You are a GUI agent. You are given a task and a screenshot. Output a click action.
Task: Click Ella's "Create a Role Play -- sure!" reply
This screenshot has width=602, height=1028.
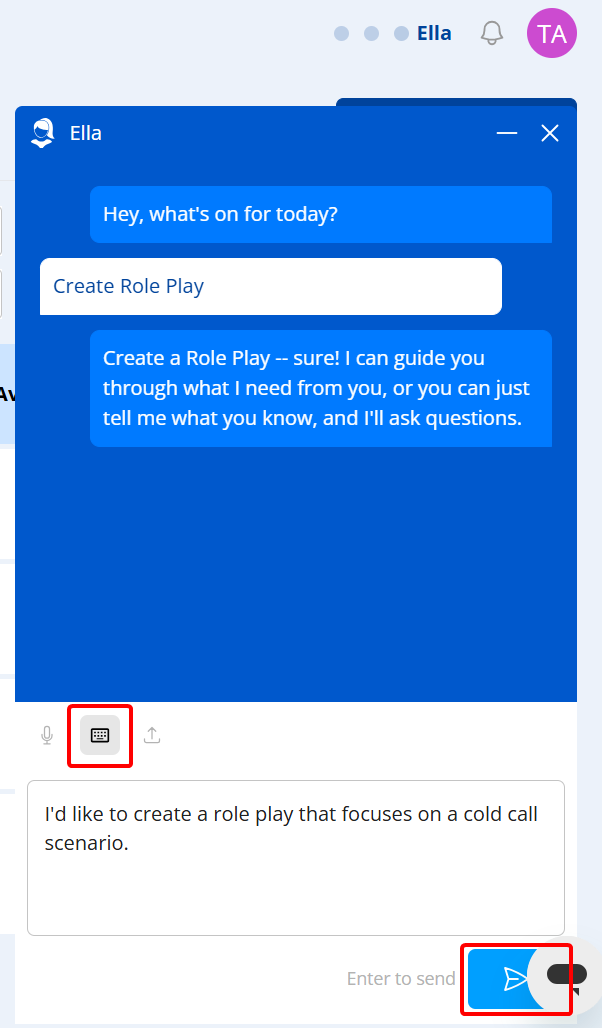[x=320, y=388]
